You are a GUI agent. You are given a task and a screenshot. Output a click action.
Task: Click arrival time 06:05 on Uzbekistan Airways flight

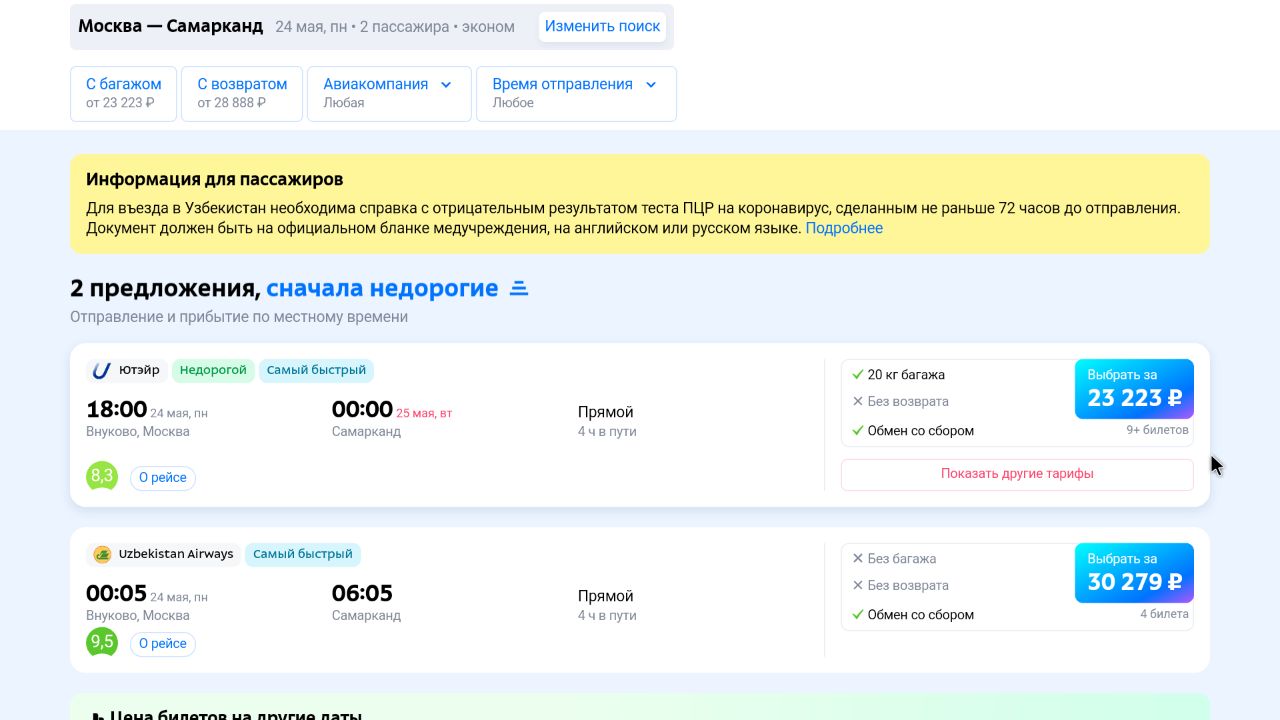point(362,594)
